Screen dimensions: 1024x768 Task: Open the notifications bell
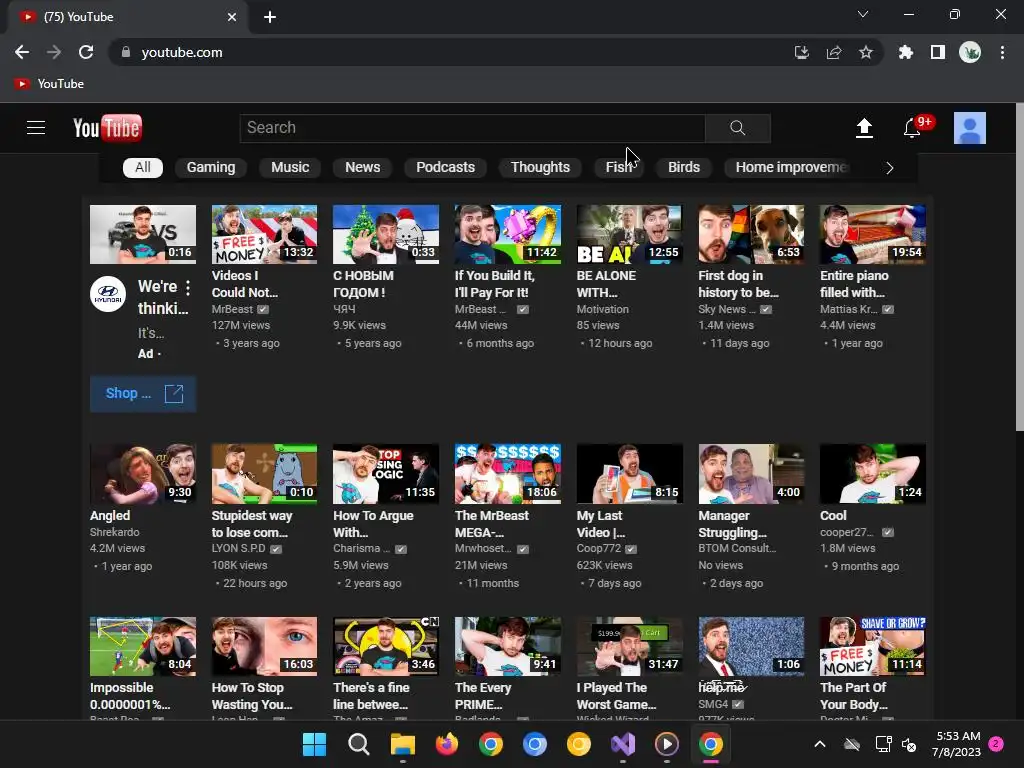[912, 128]
